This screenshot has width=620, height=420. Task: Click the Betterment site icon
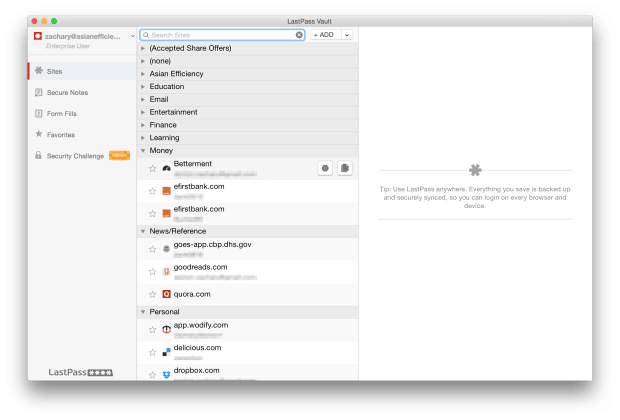(166, 169)
